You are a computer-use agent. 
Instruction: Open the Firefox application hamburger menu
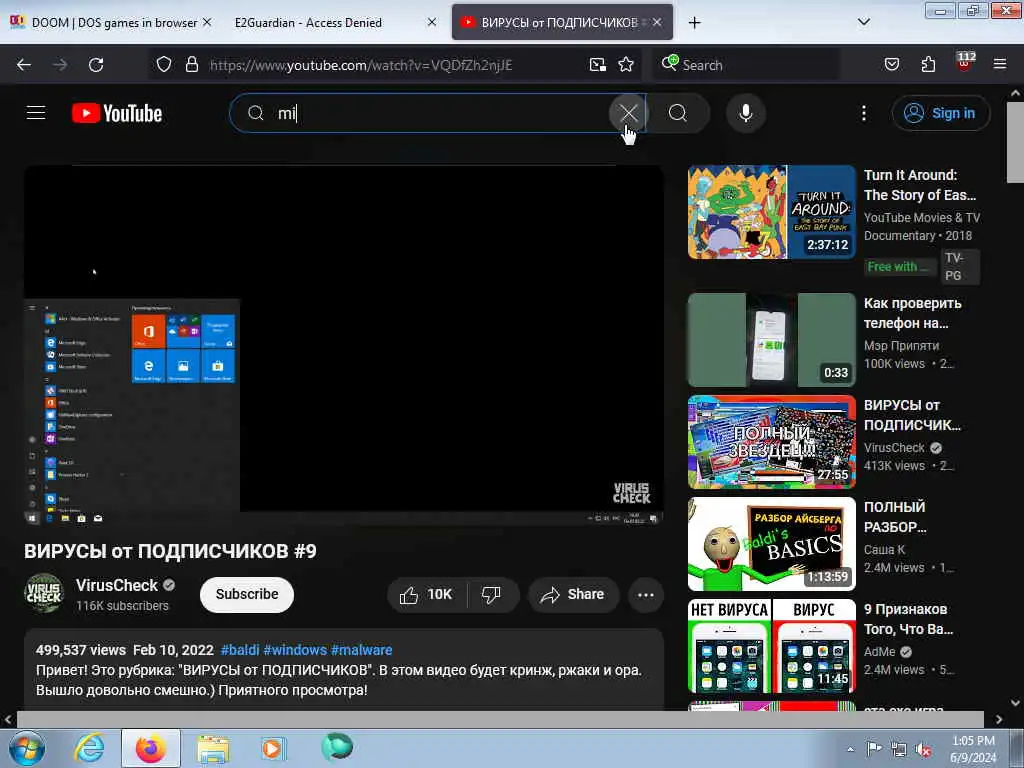(x=1000, y=64)
